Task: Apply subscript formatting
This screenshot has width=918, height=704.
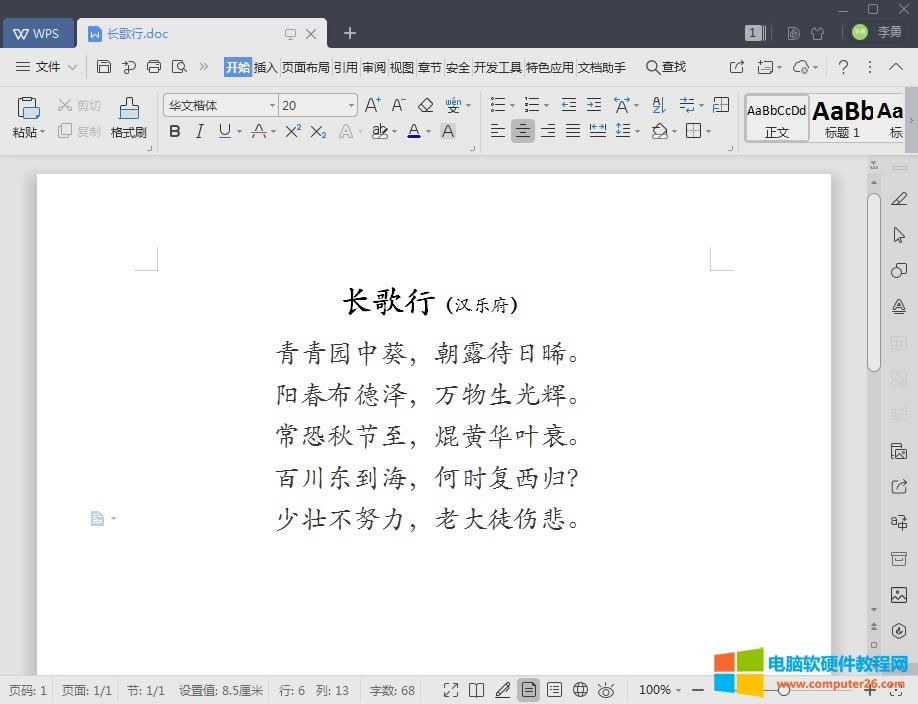Action: 320,130
